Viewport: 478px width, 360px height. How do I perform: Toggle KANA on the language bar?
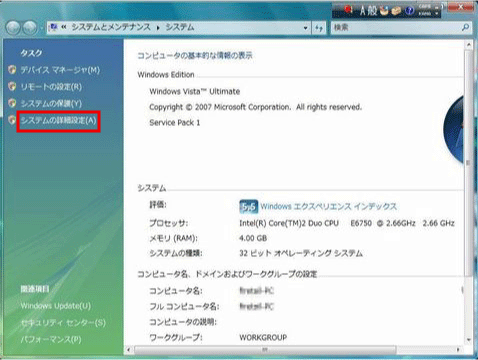click(425, 14)
